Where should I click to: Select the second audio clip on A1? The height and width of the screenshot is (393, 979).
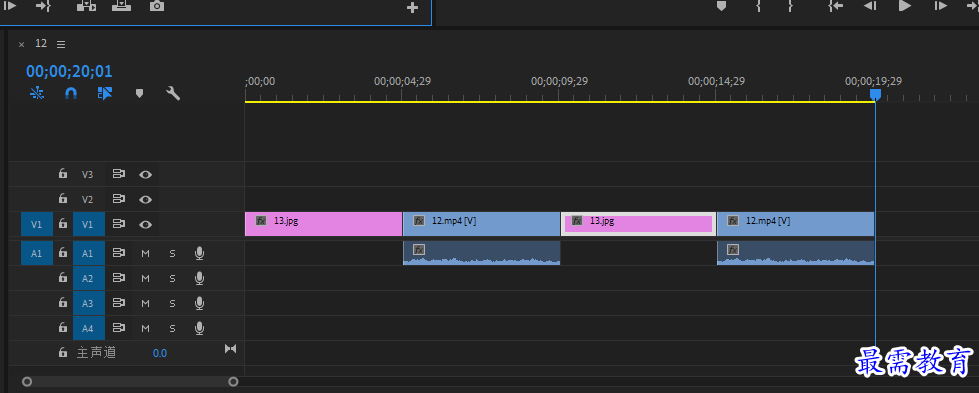795,252
